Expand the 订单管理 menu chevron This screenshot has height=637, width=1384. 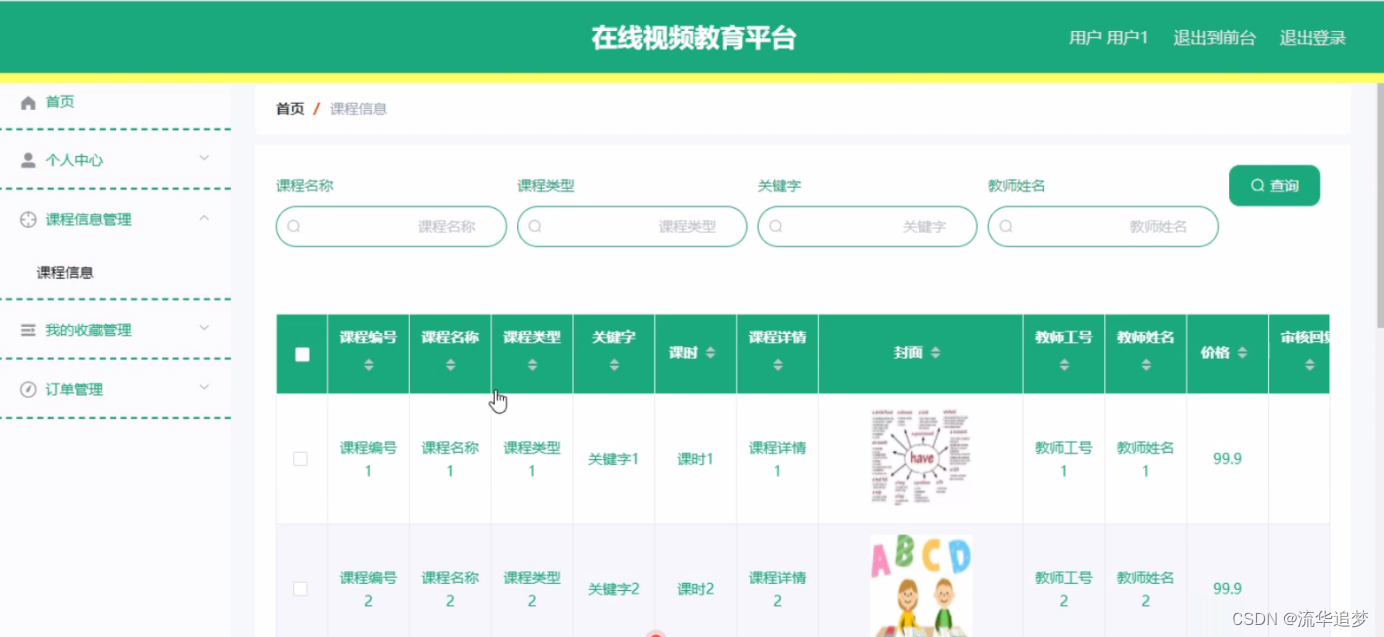click(x=204, y=387)
